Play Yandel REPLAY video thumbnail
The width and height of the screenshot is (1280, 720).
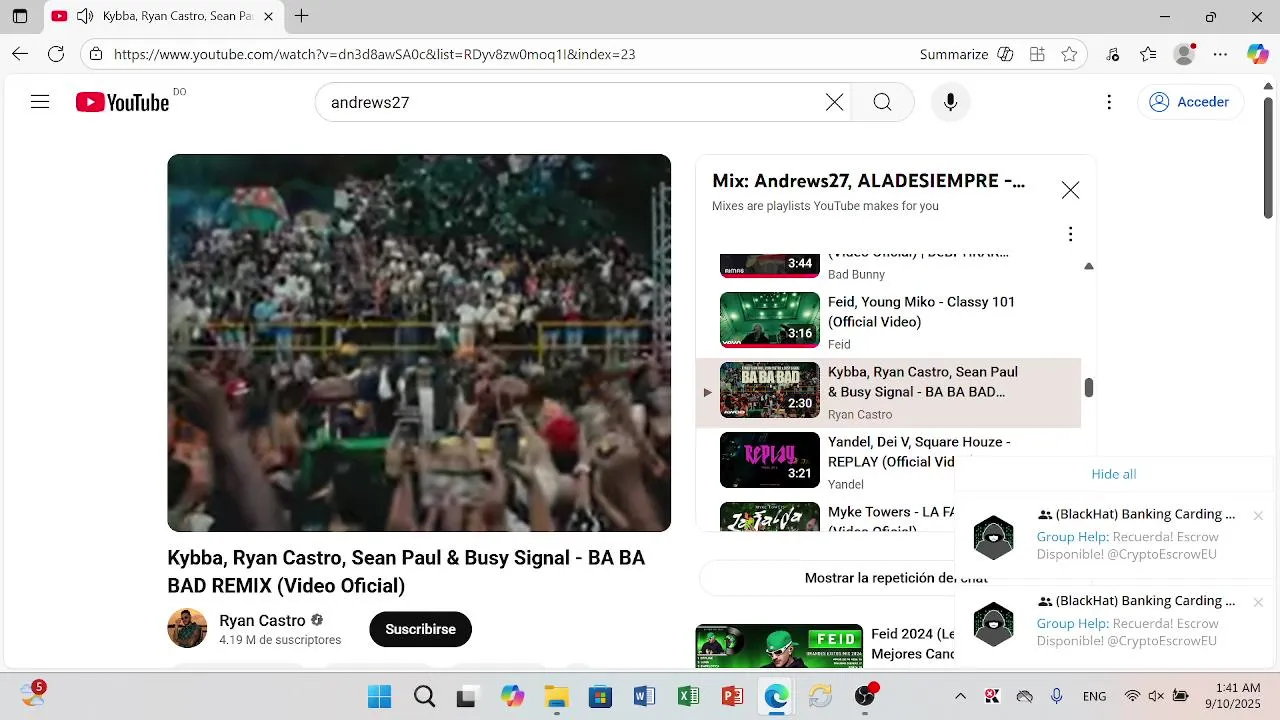point(770,460)
